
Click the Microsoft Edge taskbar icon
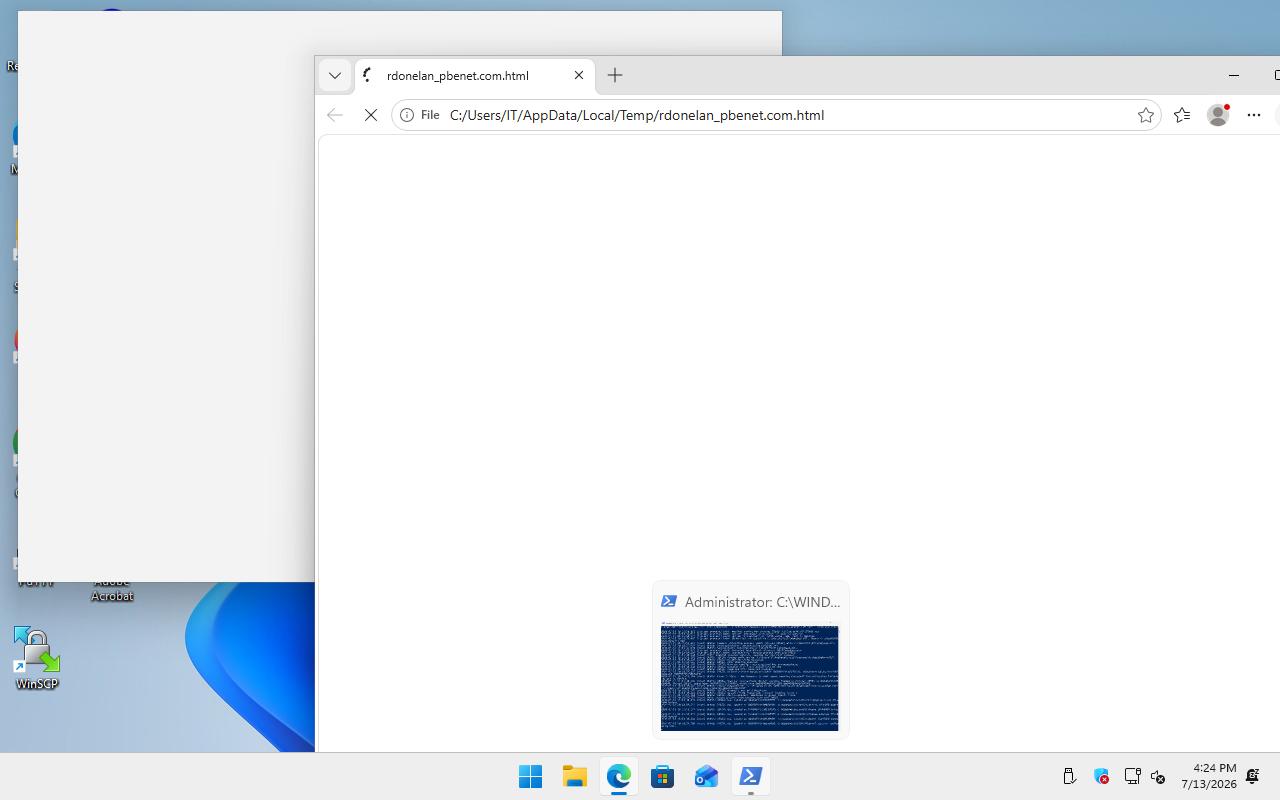coord(618,776)
